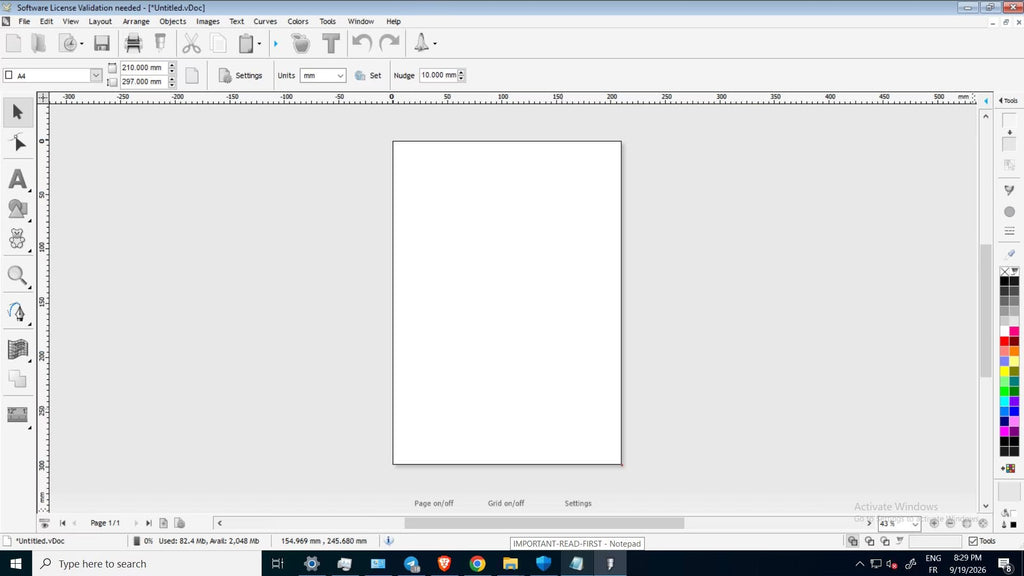
Task: Zoom in with the plus button
Action: [x=934, y=523]
